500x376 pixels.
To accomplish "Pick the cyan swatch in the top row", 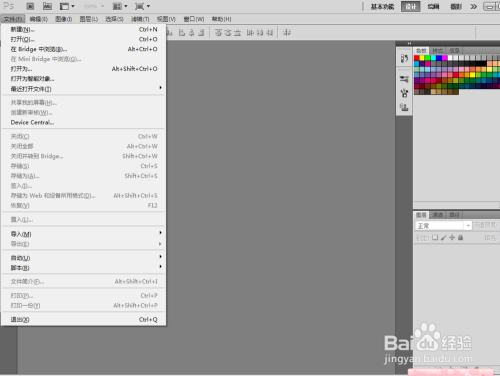I will tap(433, 58).
